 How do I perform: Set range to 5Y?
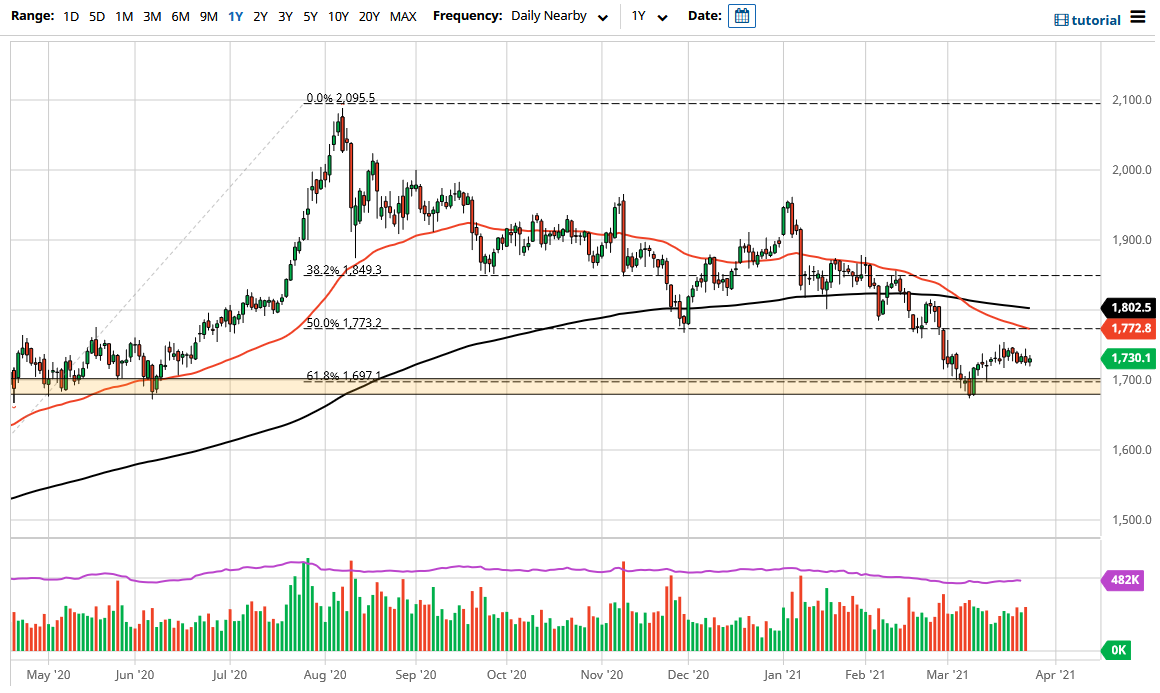(x=311, y=16)
